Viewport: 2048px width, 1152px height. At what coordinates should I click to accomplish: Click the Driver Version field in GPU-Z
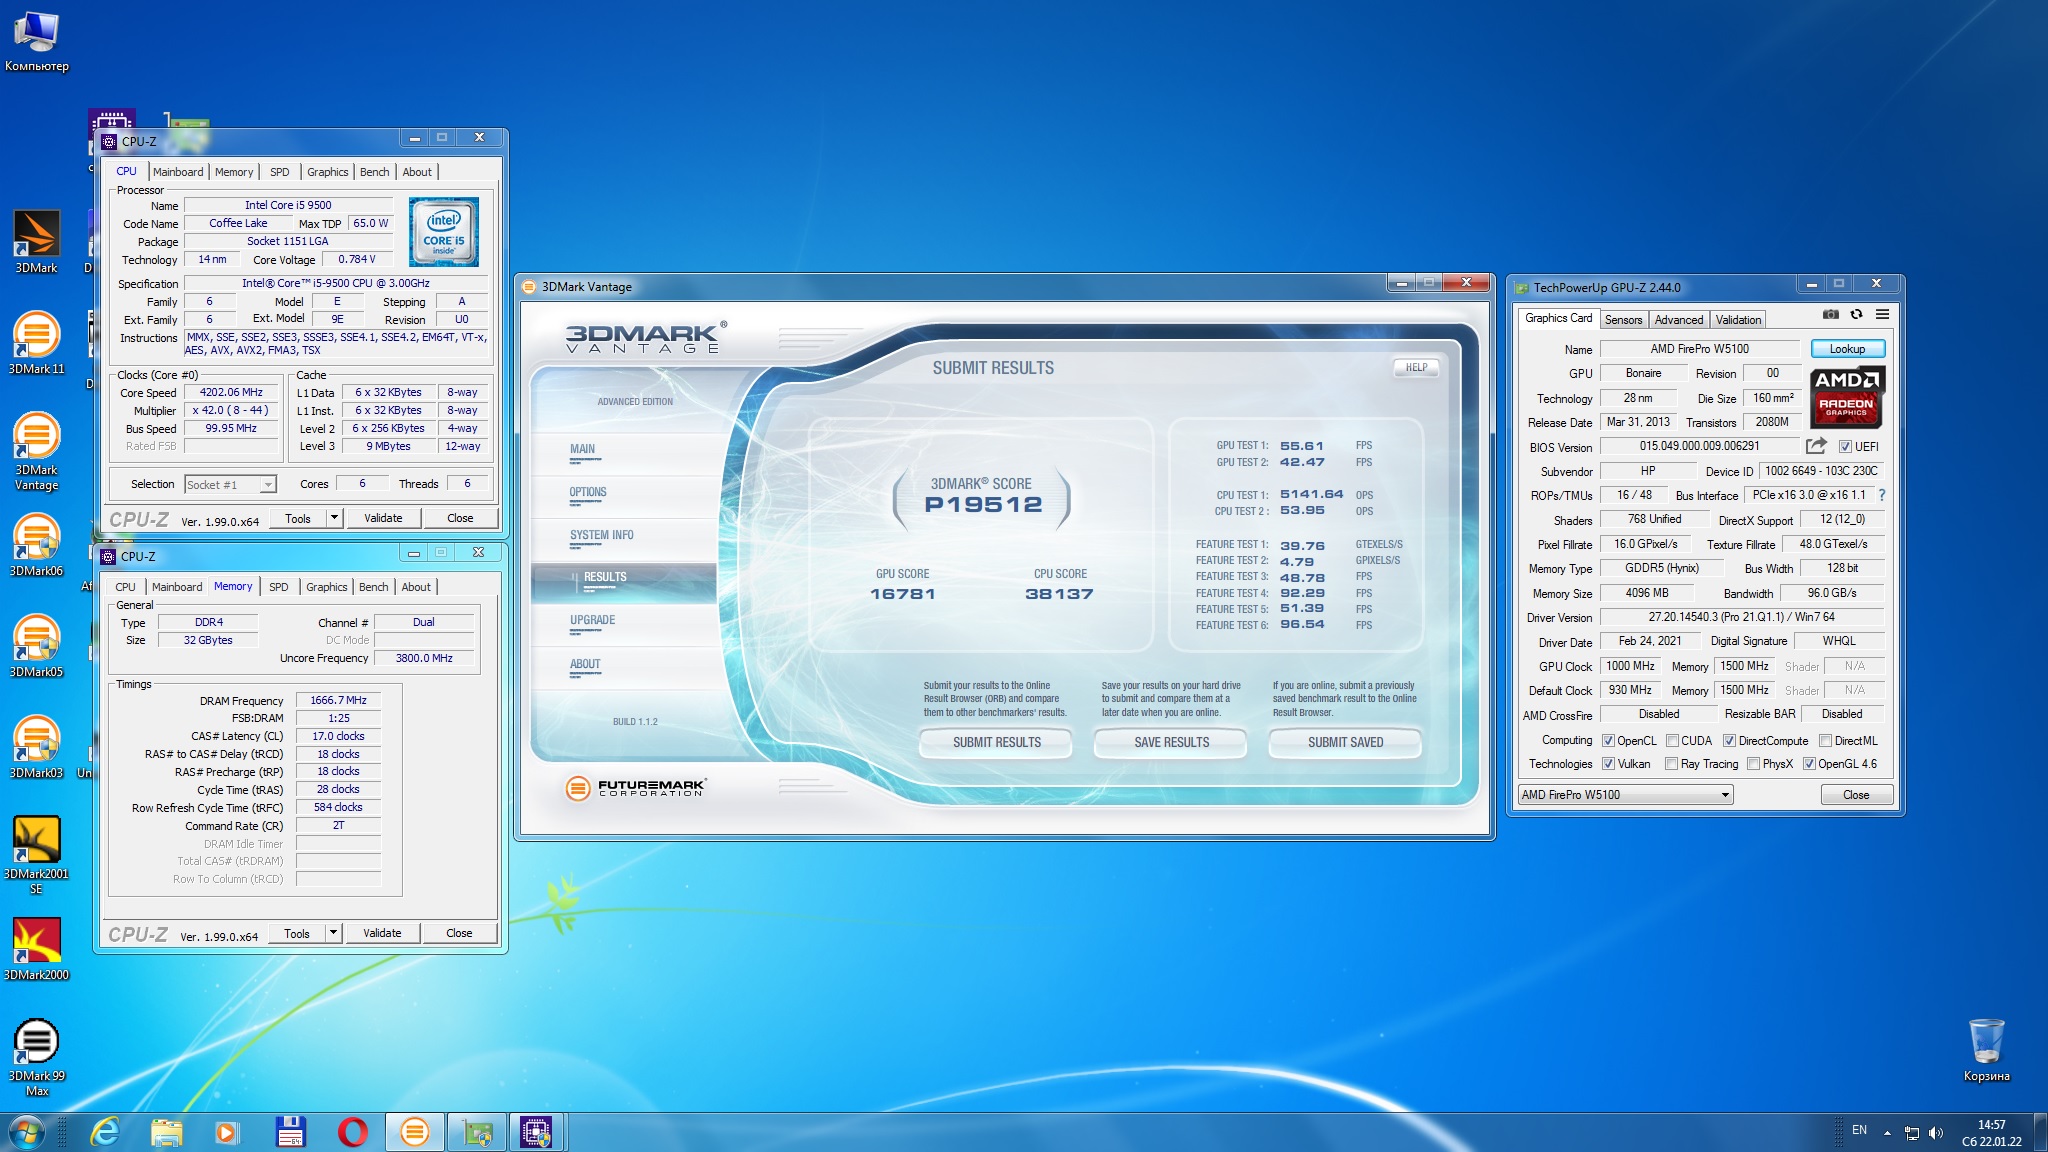coord(1742,617)
